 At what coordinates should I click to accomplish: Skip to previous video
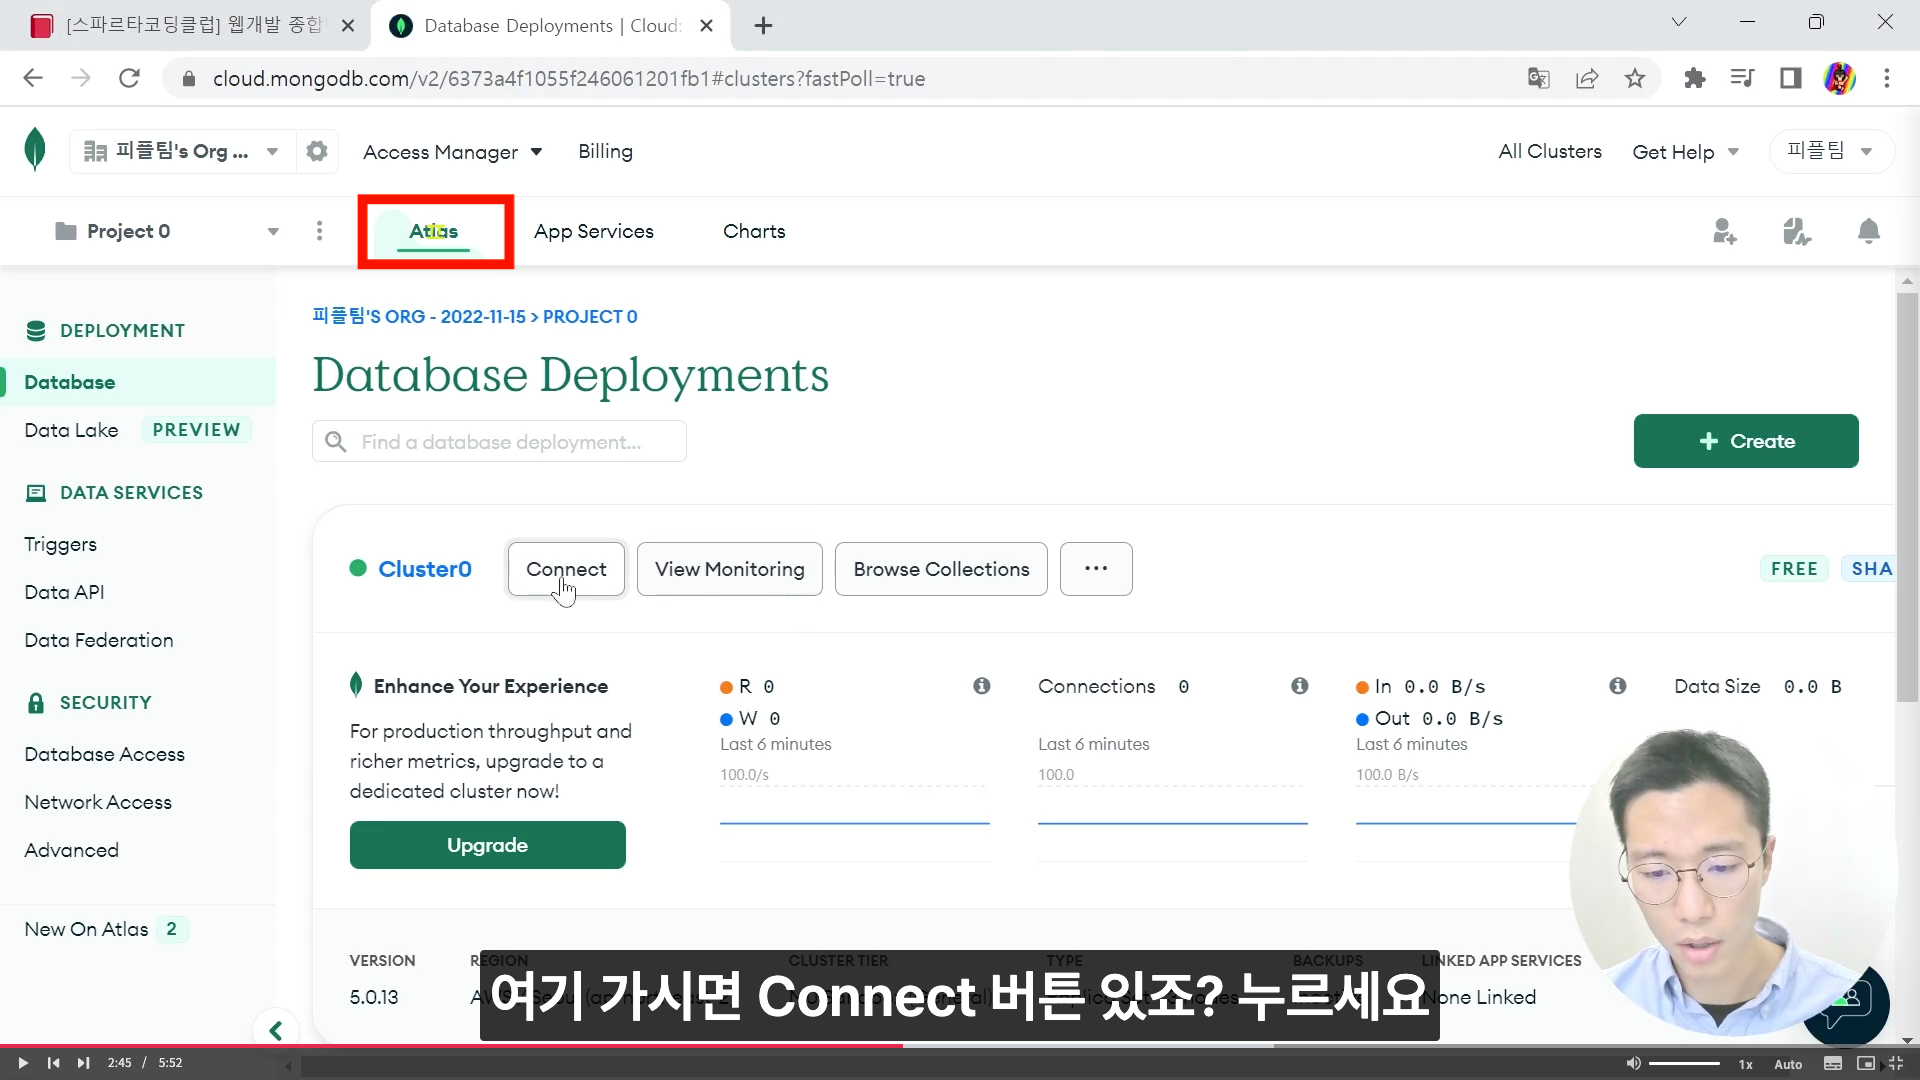(53, 1063)
